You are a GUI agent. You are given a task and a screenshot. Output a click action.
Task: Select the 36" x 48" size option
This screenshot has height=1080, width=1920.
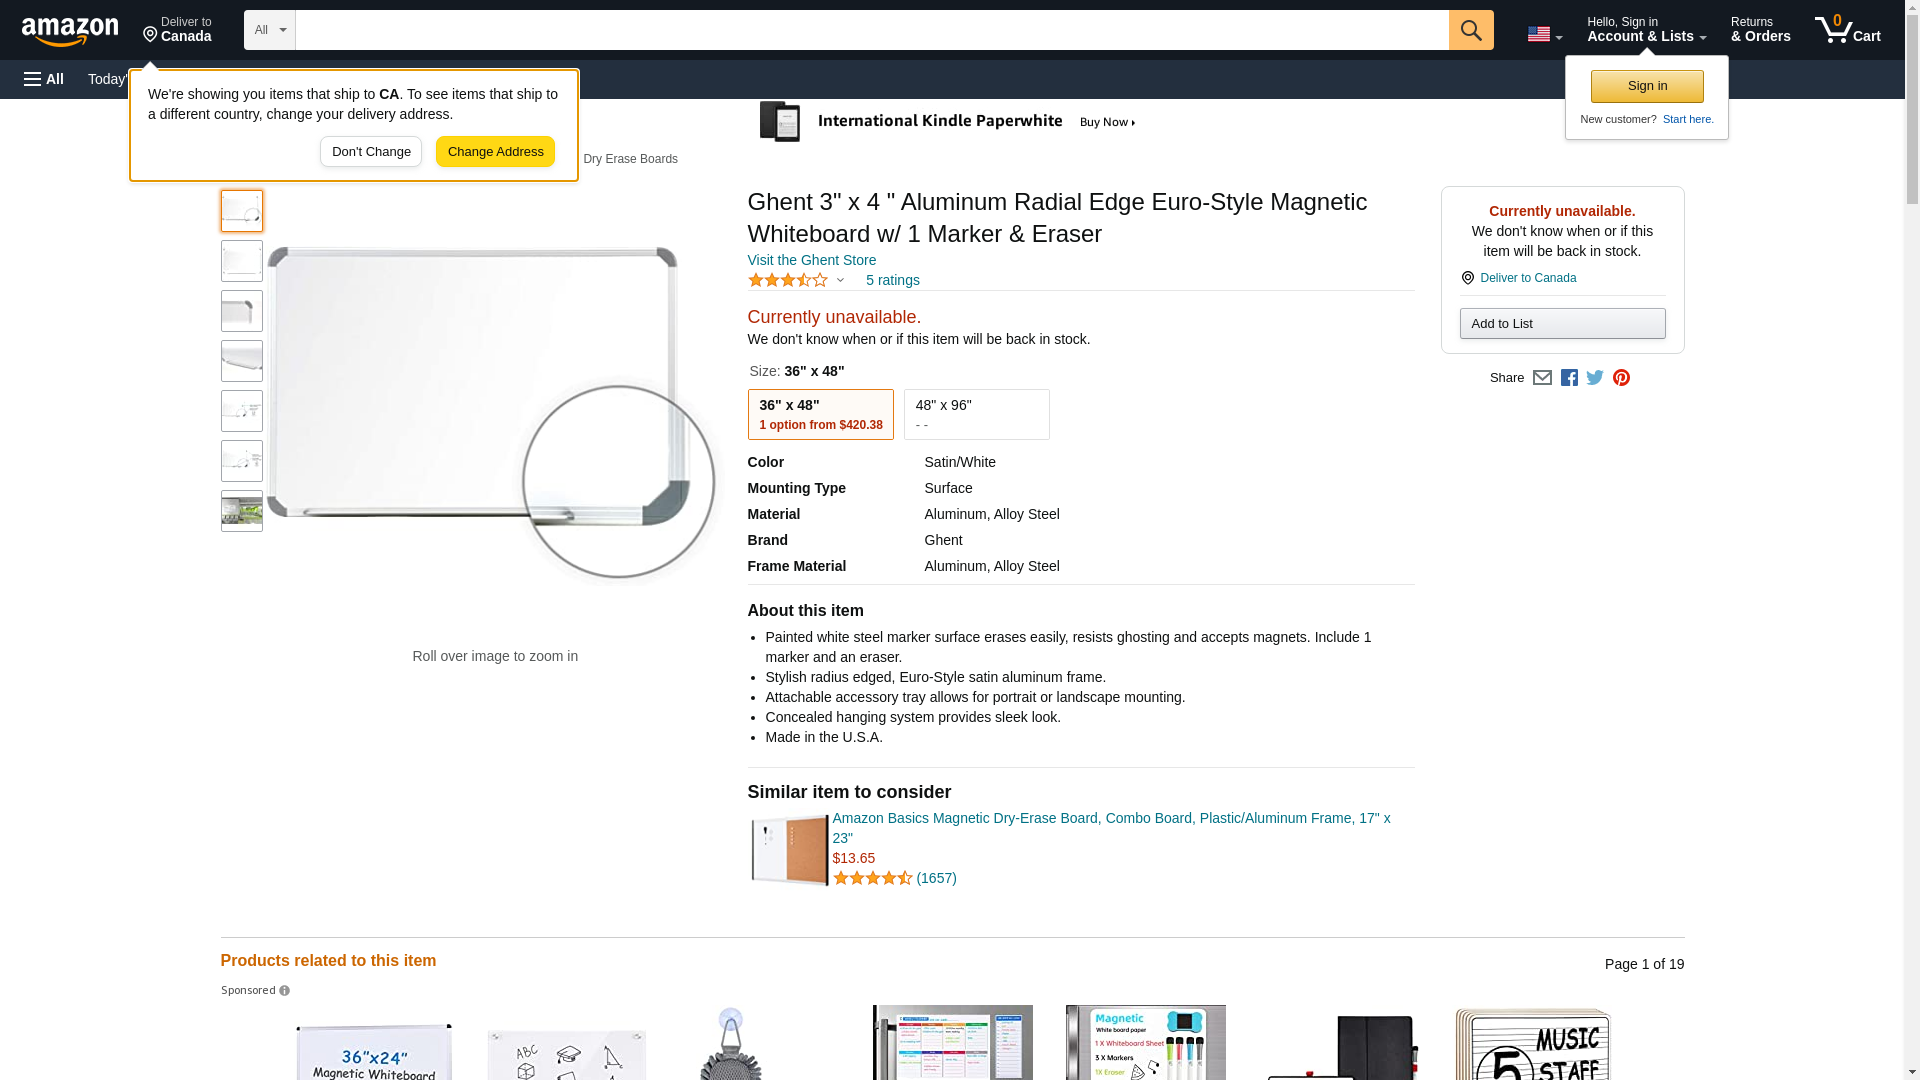820,414
